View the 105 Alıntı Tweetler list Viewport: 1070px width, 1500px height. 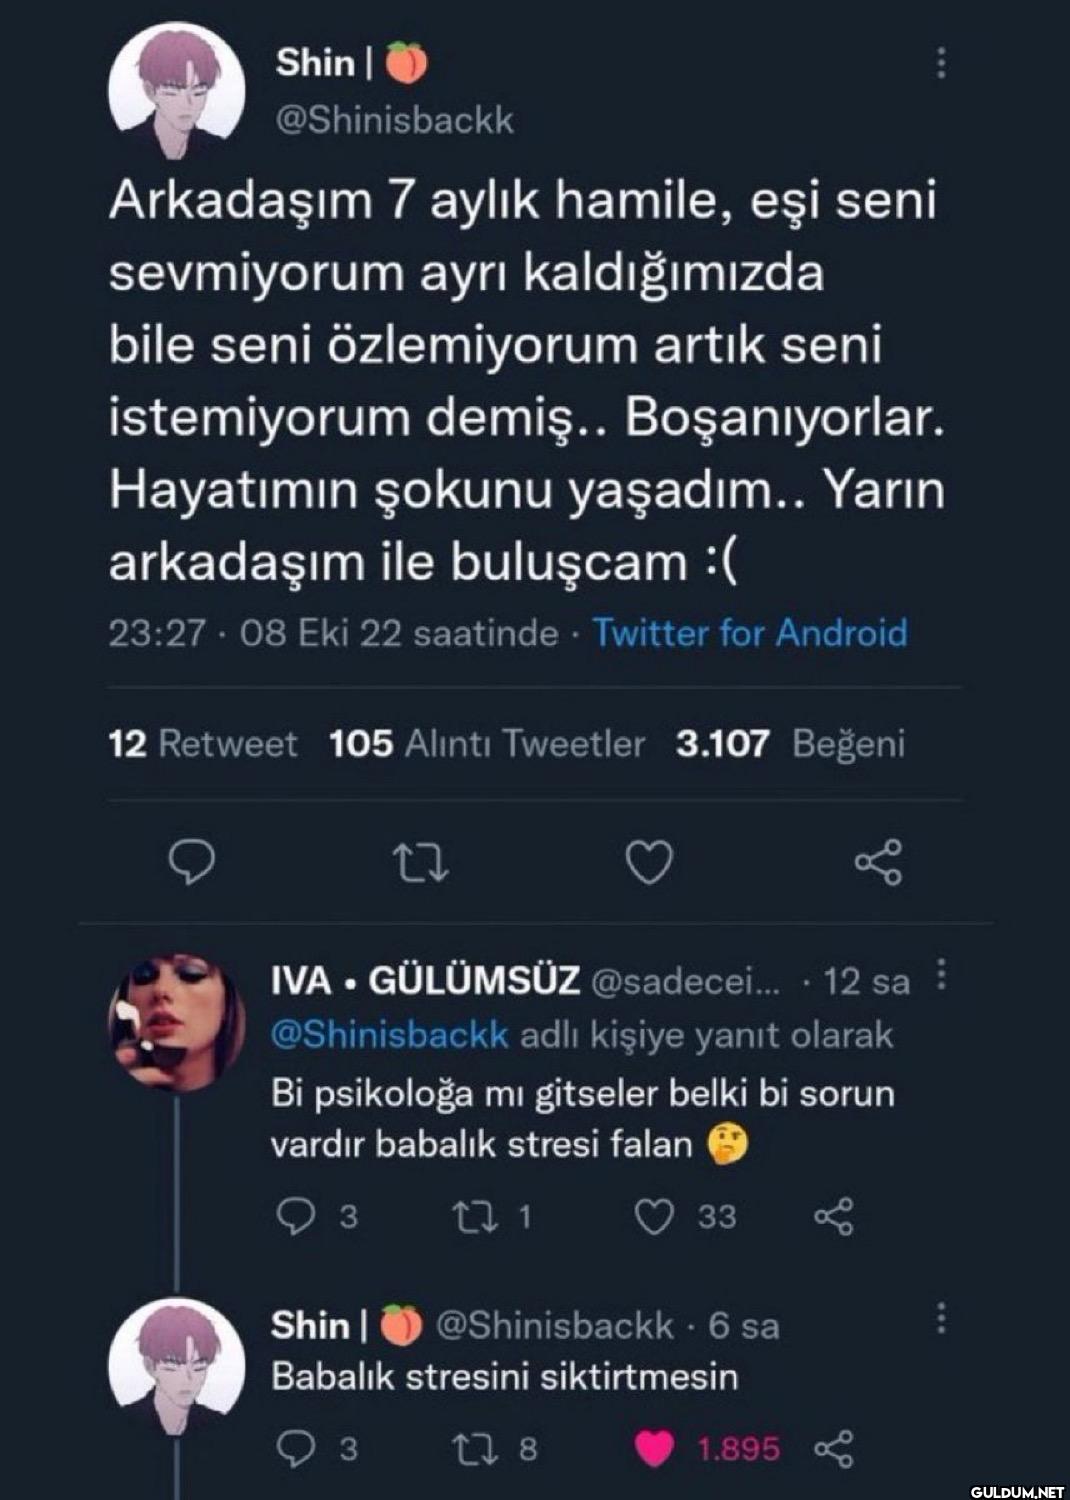click(487, 744)
